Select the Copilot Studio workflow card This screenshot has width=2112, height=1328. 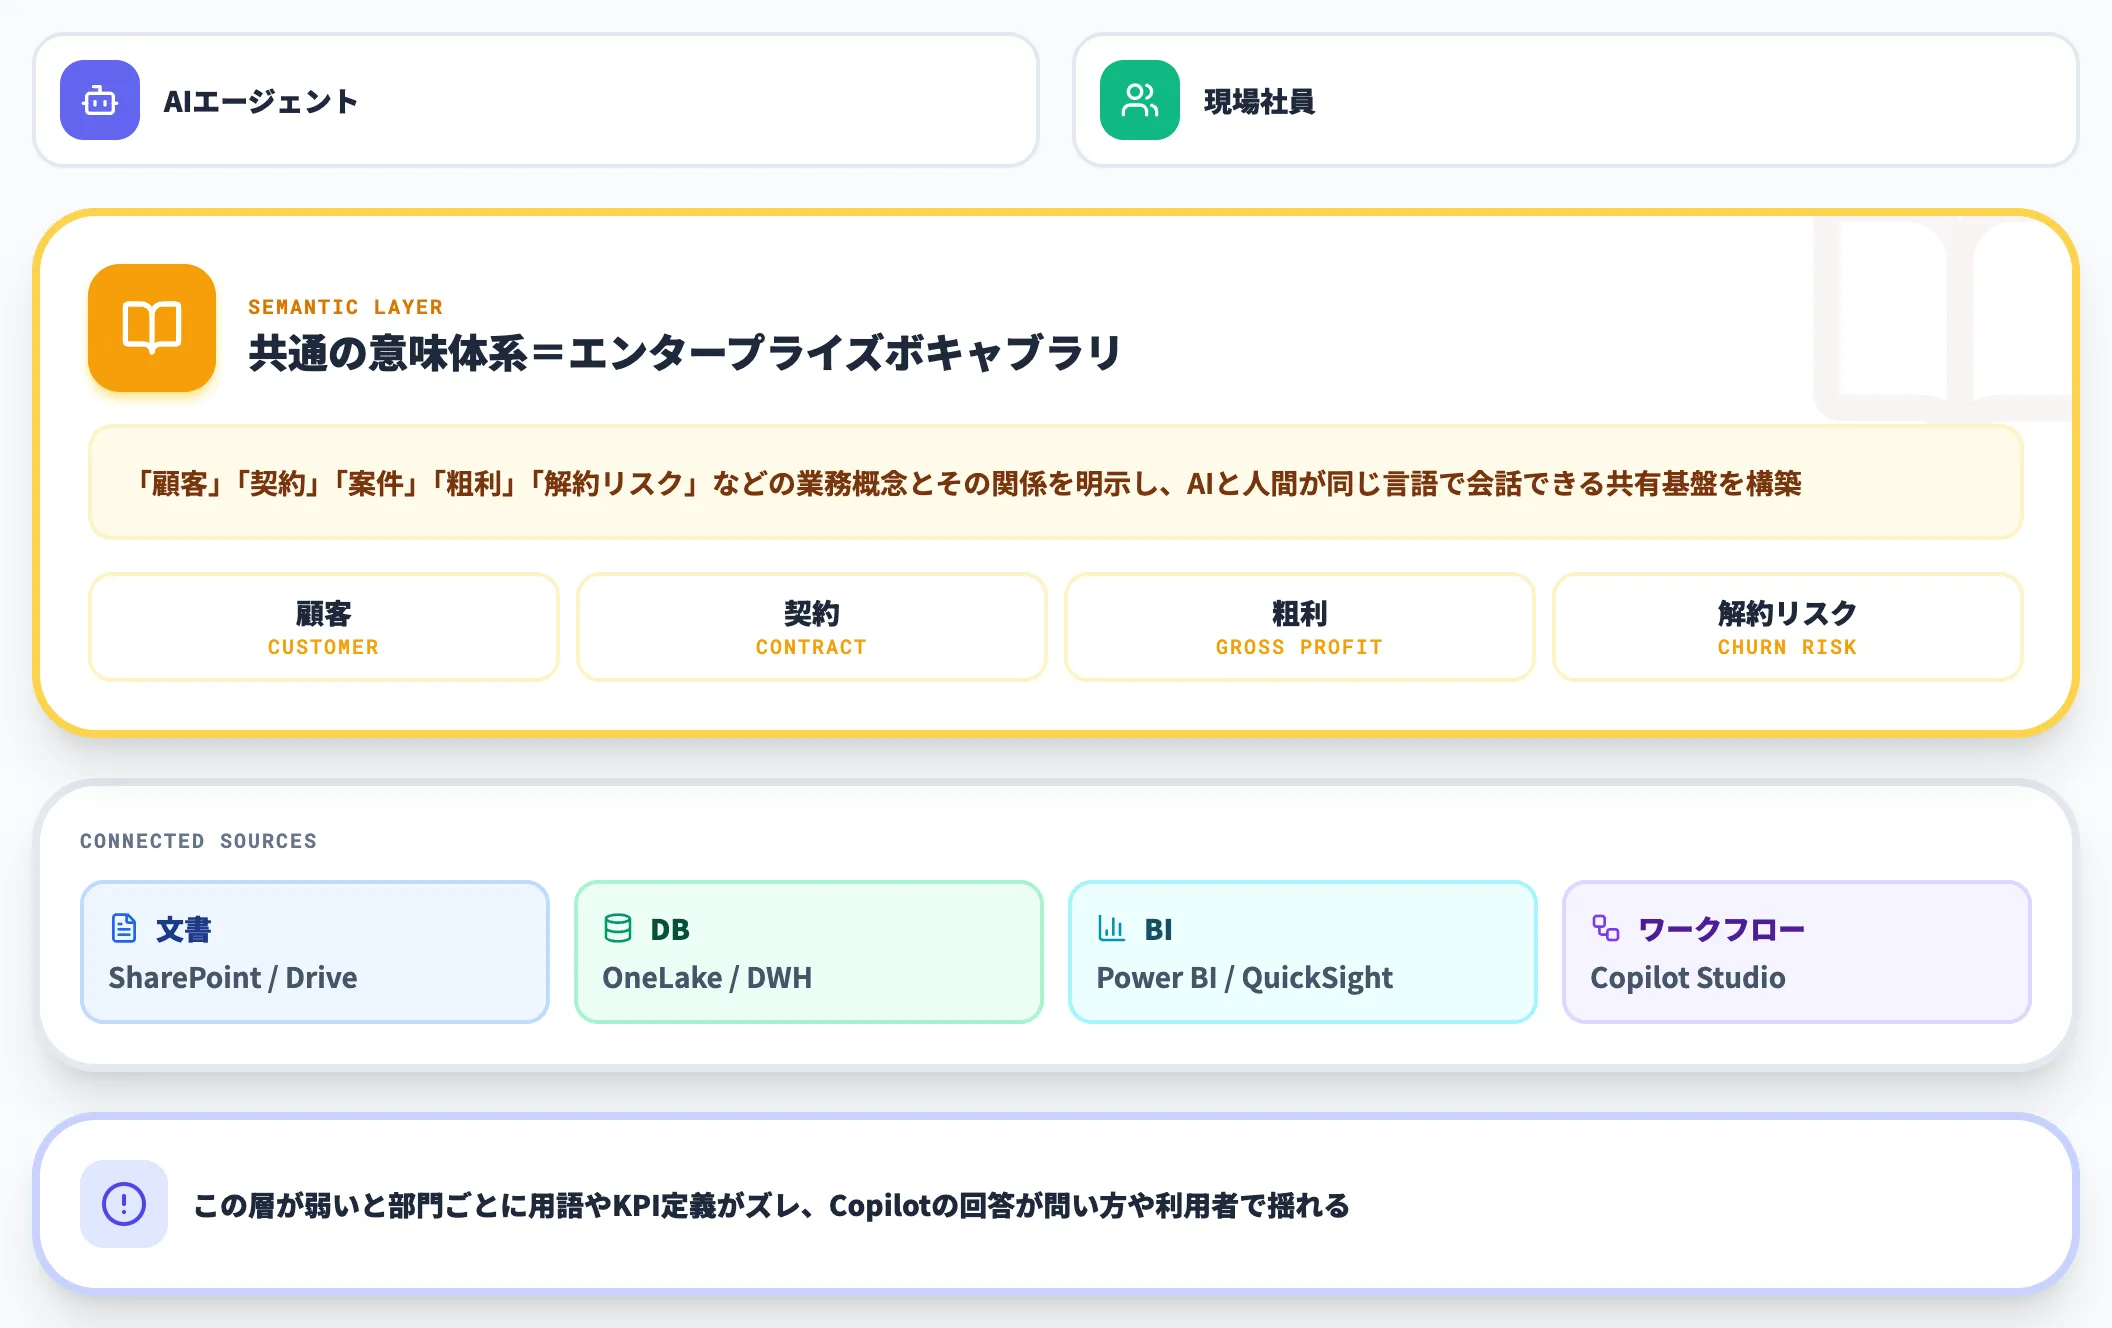(1797, 952)
